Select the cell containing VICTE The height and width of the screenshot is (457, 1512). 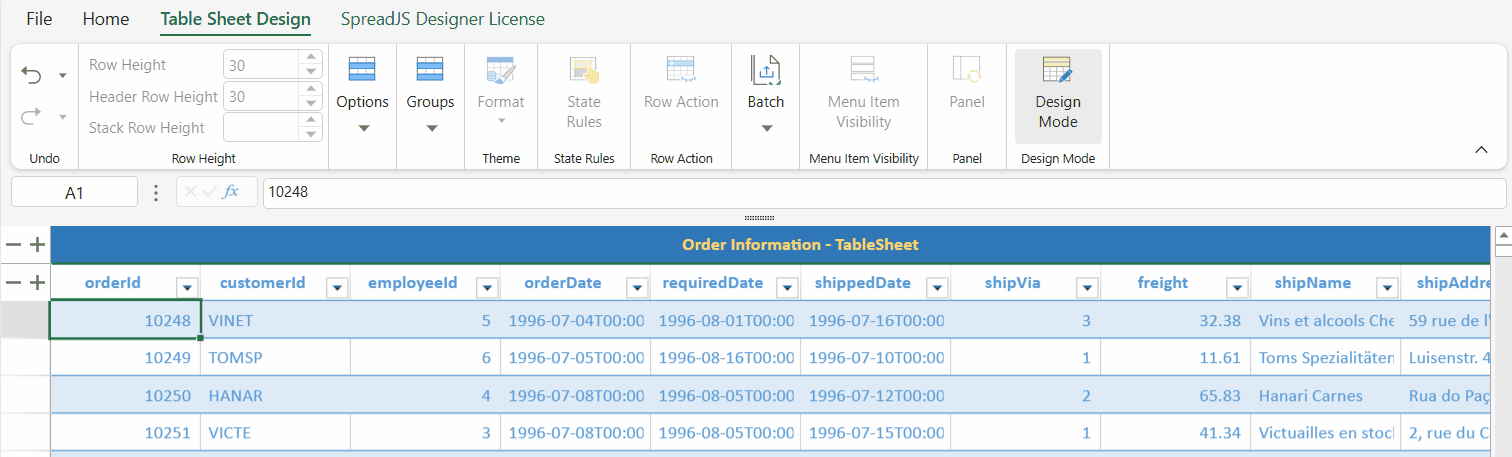pyautogui.click(x=276, y=433)
